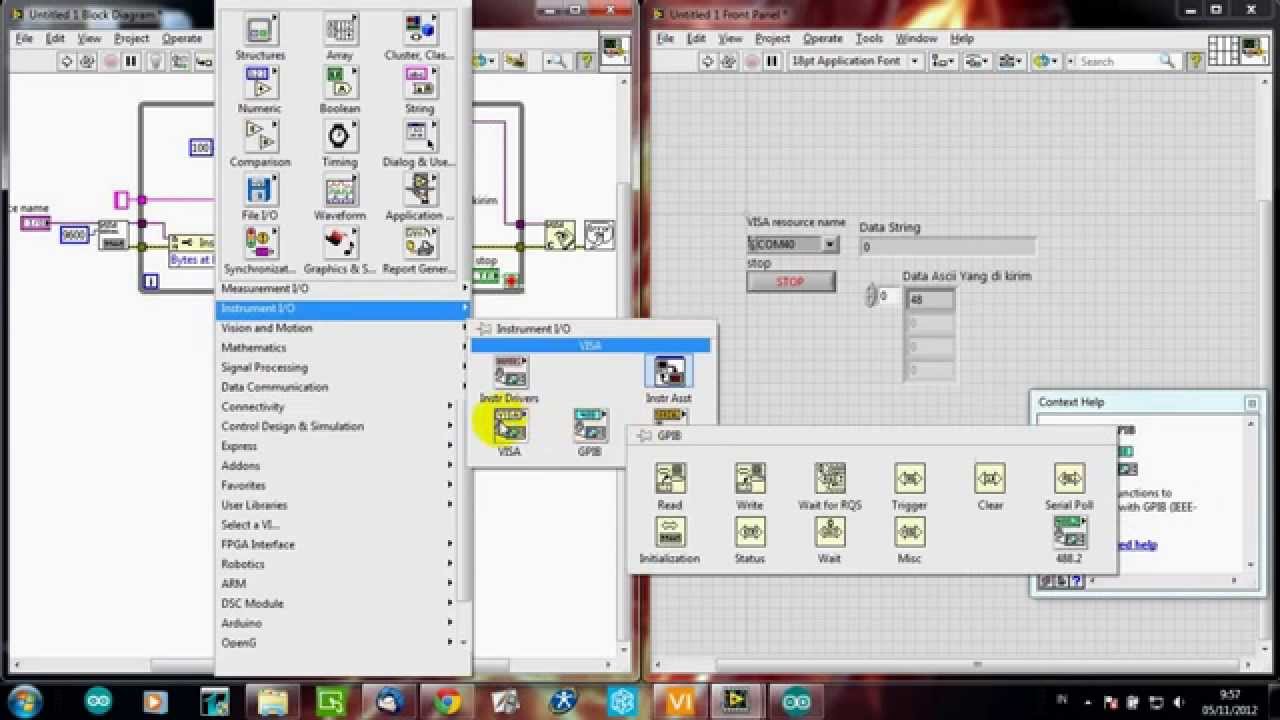This screenshot has height=720, width=1280.
Task: Open the Numeric functions palette icon
Action: tap(260, 82)
